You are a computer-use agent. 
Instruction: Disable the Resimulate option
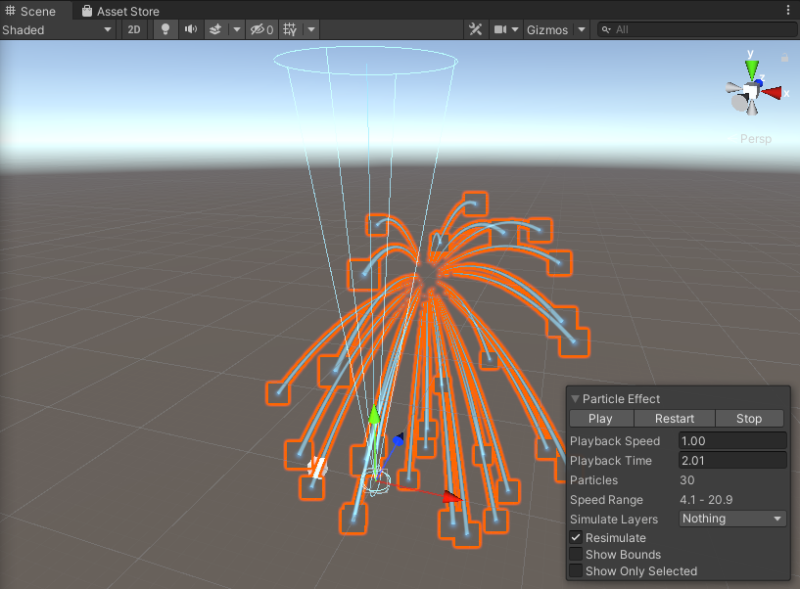point(577,537)
